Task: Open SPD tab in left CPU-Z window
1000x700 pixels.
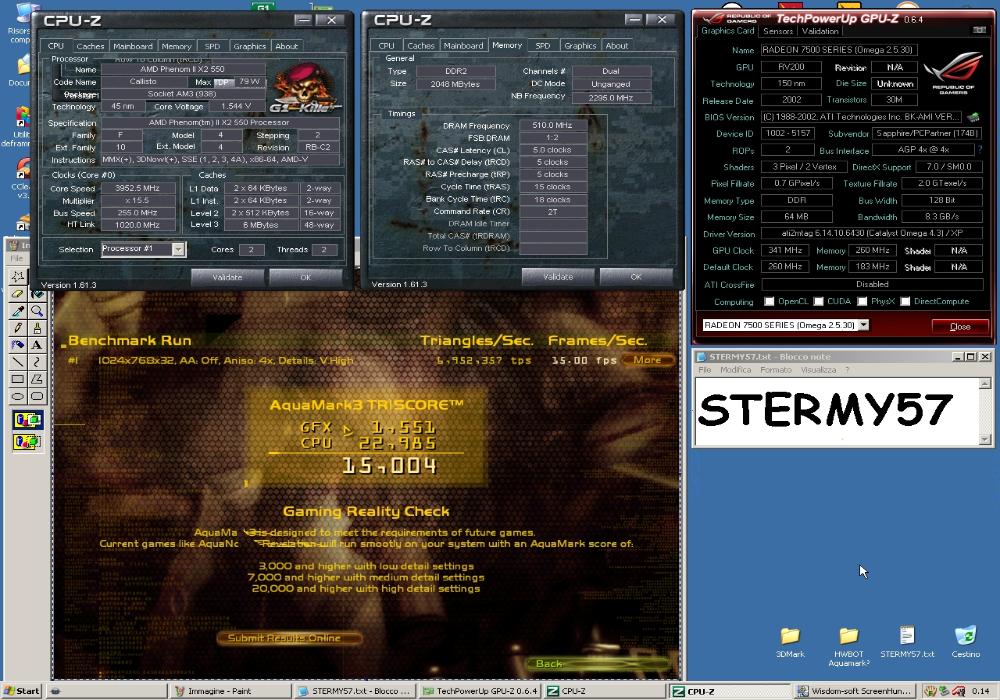Action: coord(212,46)
